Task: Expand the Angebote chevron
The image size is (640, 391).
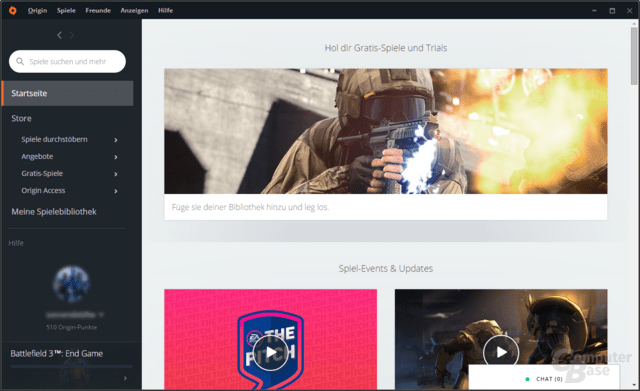Action: point(116,157)
